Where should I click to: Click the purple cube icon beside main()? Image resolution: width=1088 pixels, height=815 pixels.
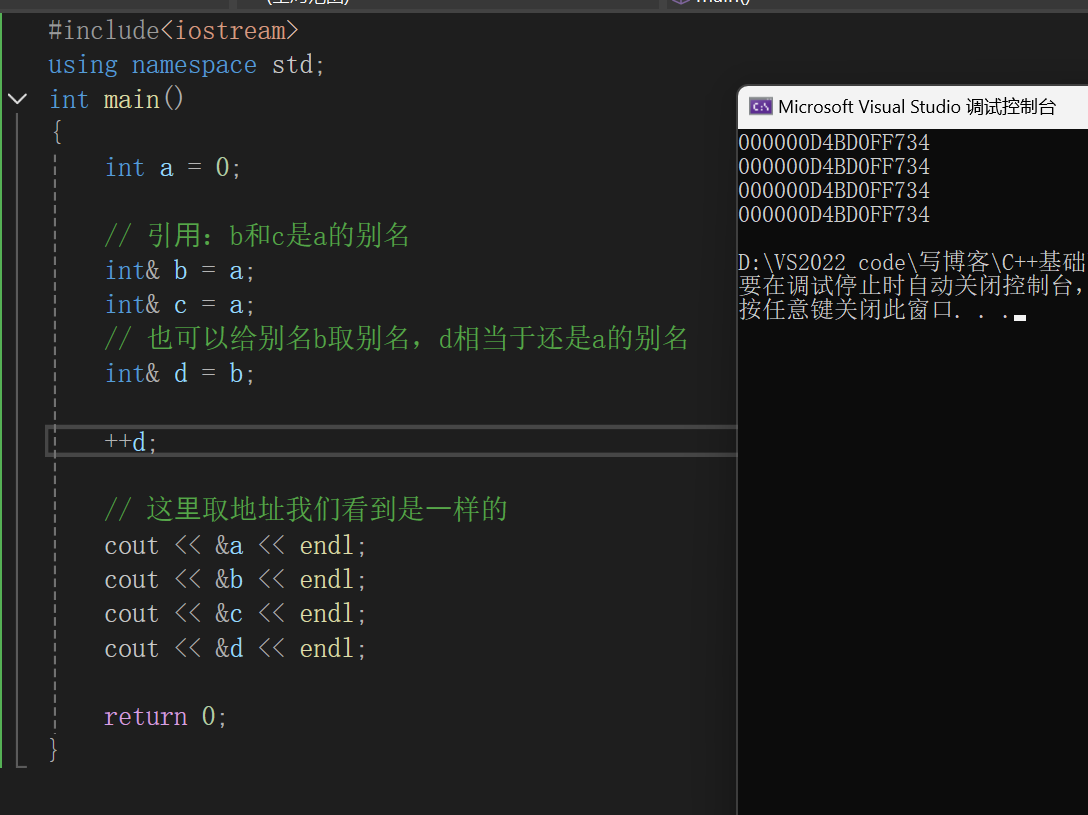pyautogui.click(x=681, y=2)
